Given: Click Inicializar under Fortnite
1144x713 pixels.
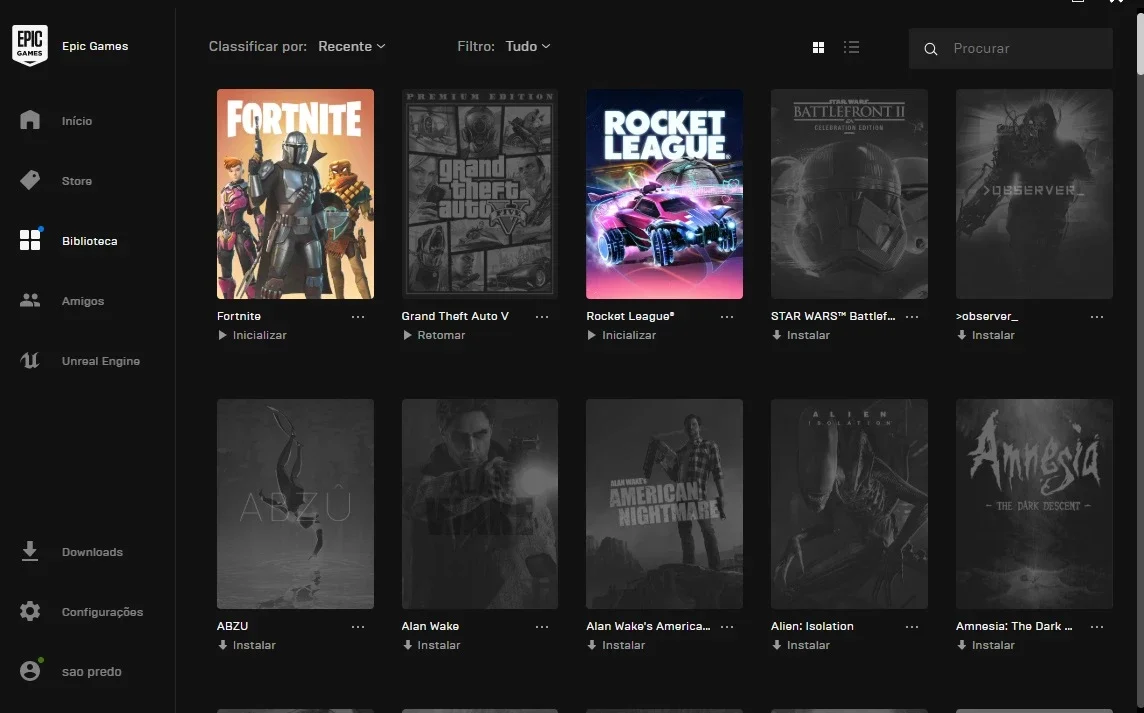Looking at the screenshot, I should [x=252, y=335].
